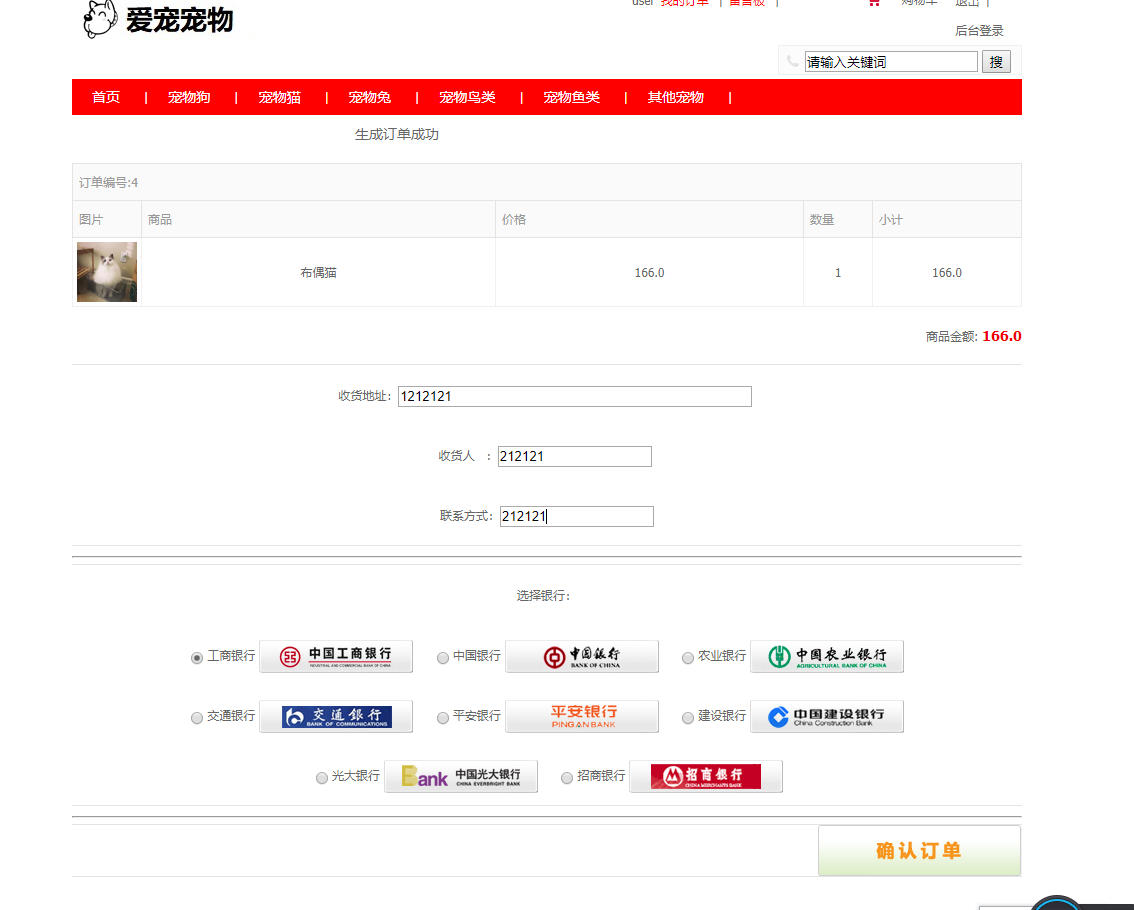Image resolution: width=1134 pixels, height=910 pixels.
Task: Click the 确认订单 confirm order button
Action: (x=918, y=849)
